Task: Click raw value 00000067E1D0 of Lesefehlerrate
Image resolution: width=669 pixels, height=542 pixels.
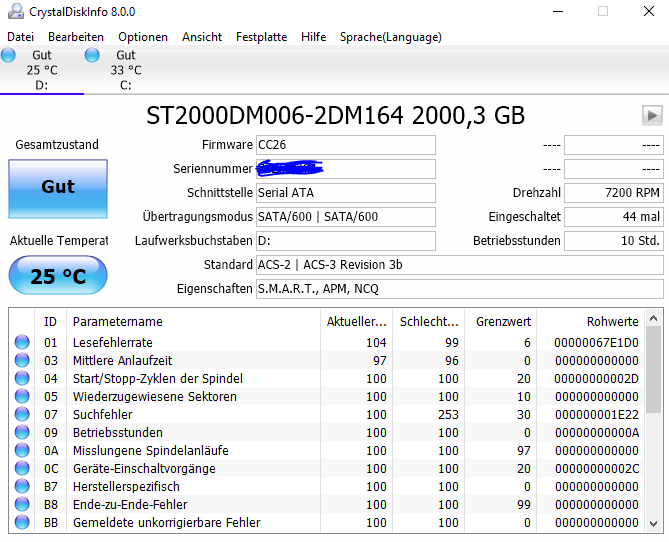Action: click(x=596, y=342)
